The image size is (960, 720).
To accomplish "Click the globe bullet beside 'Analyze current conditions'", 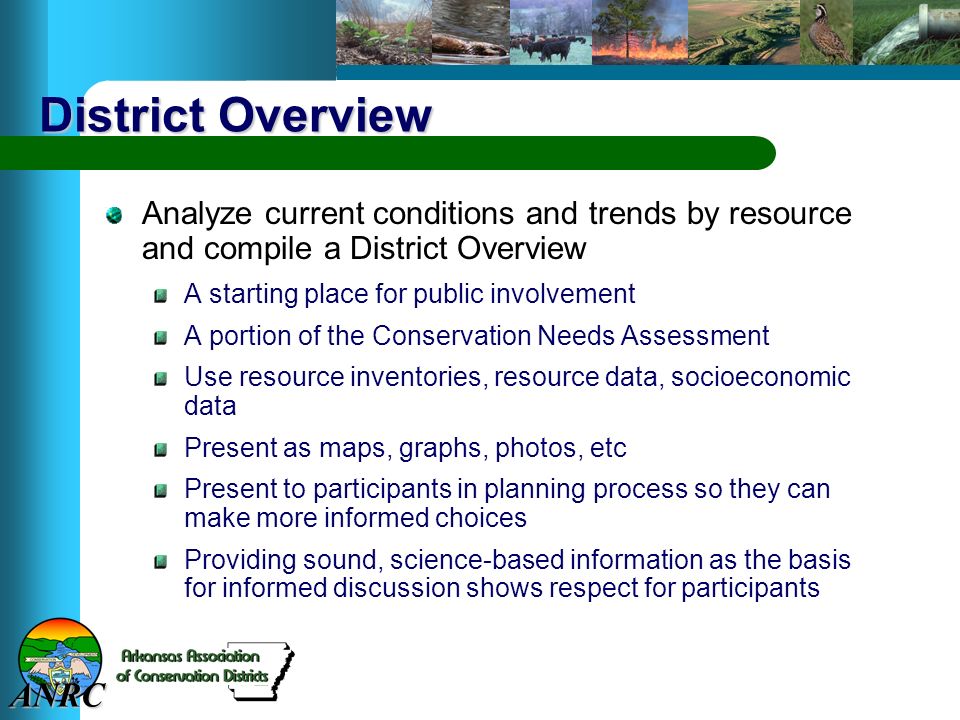I will [114, 216].
